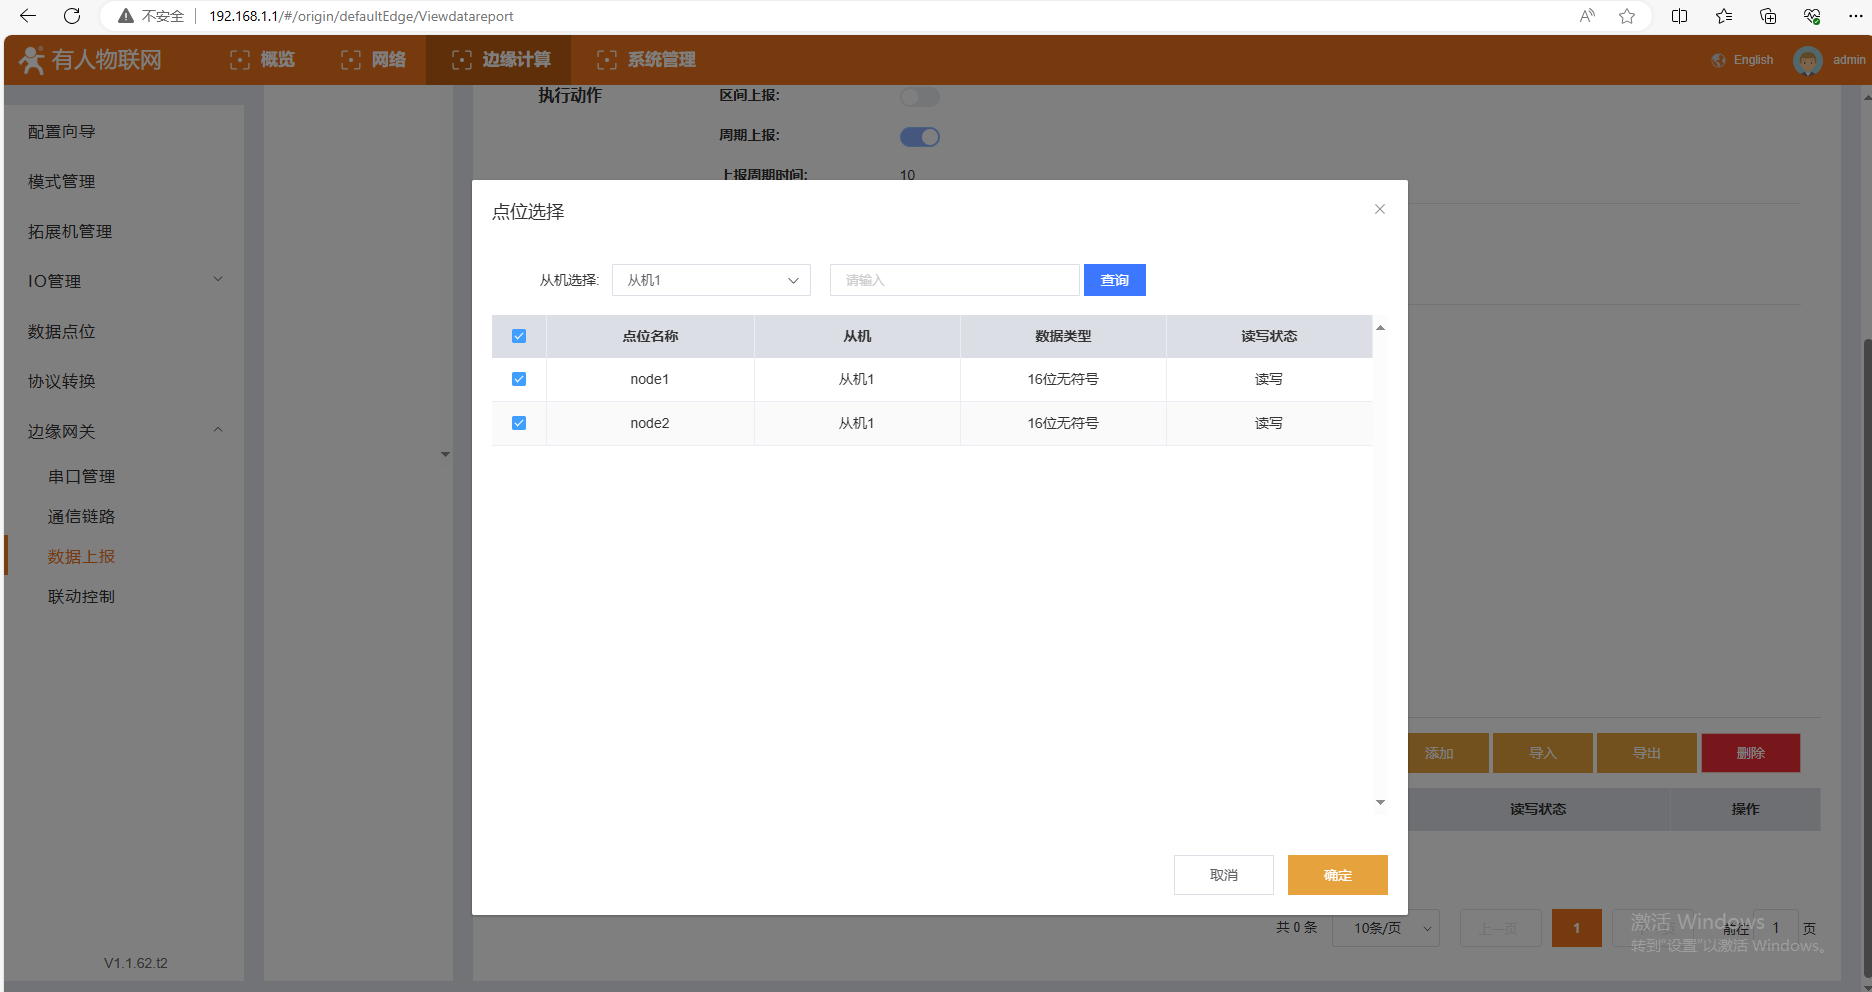Expand the IO管理 sidebar menu
1872x992 pixels.
[124, 281]
